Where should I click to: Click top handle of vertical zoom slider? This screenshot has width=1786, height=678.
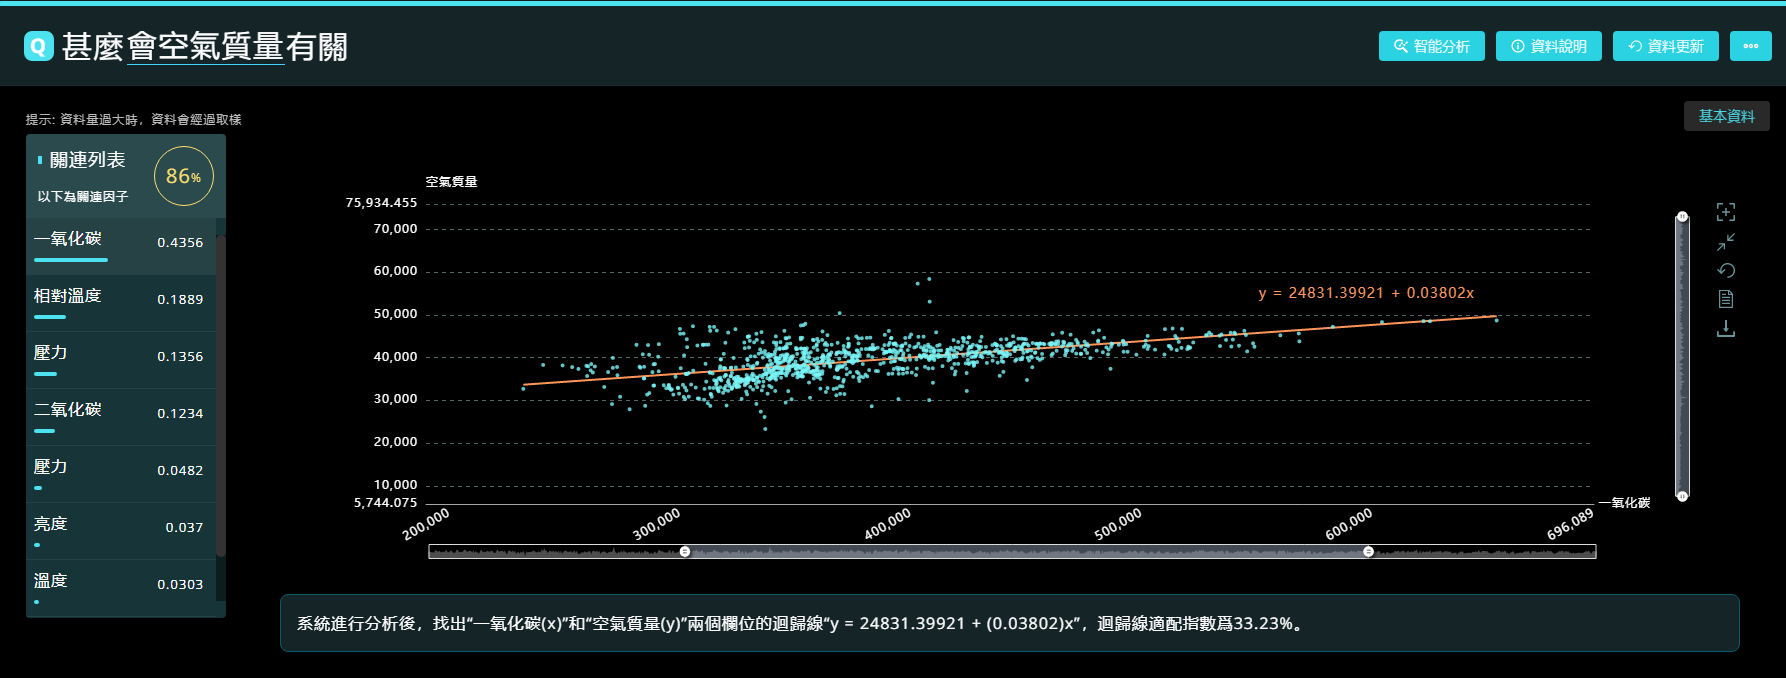click(x=1682, y=217)
